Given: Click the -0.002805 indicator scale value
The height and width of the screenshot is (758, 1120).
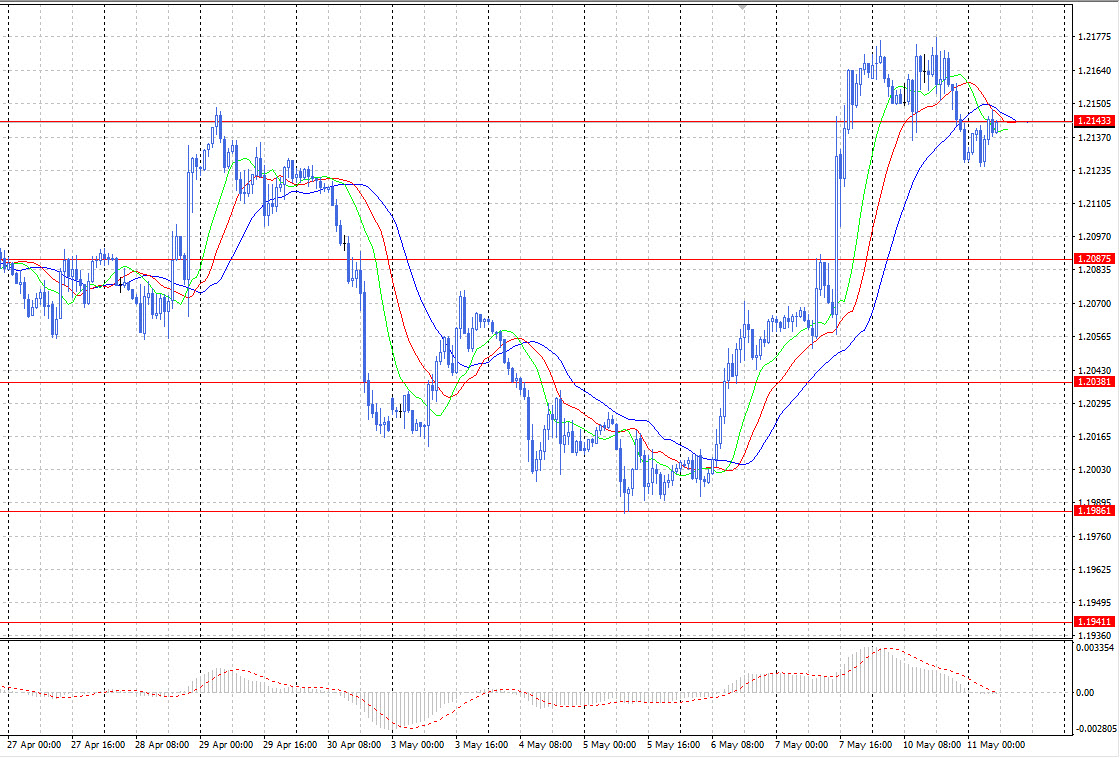Looking at the screenshot, I should (x=1095, y=729).
